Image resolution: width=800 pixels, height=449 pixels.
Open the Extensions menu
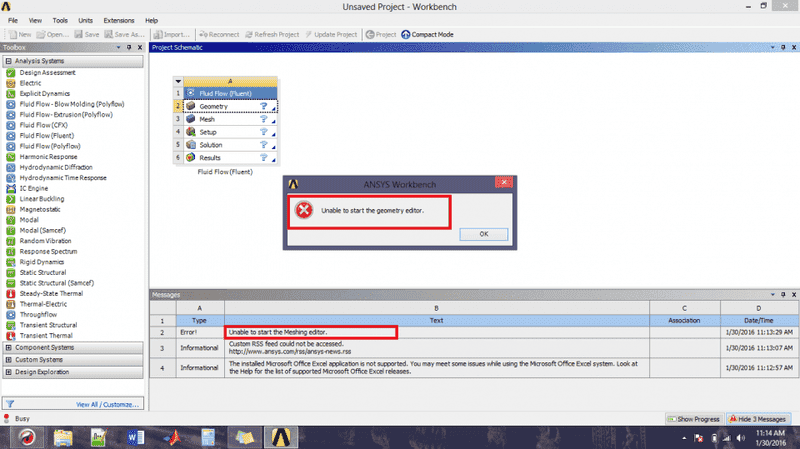(119, 21)
